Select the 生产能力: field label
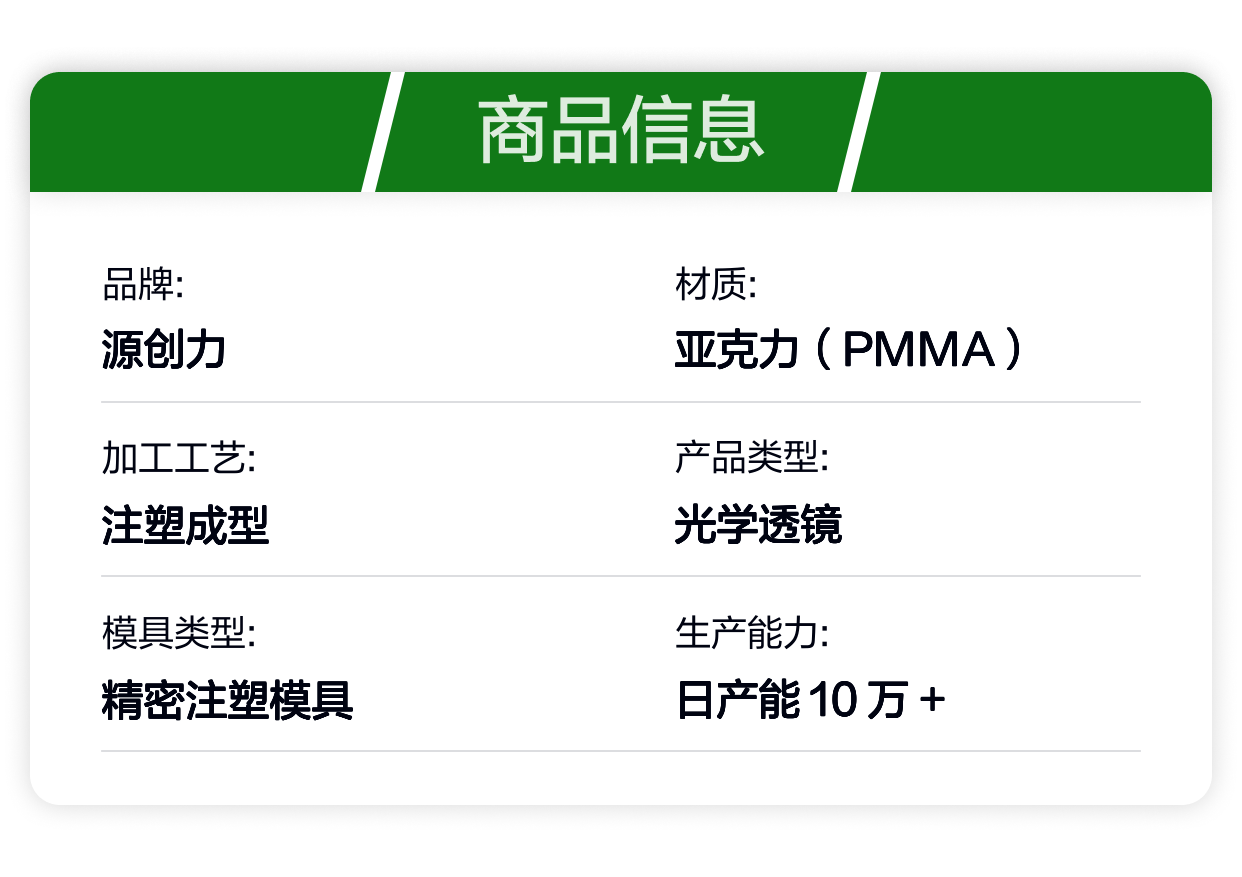 pyautogui.click(x=752, y=633)
